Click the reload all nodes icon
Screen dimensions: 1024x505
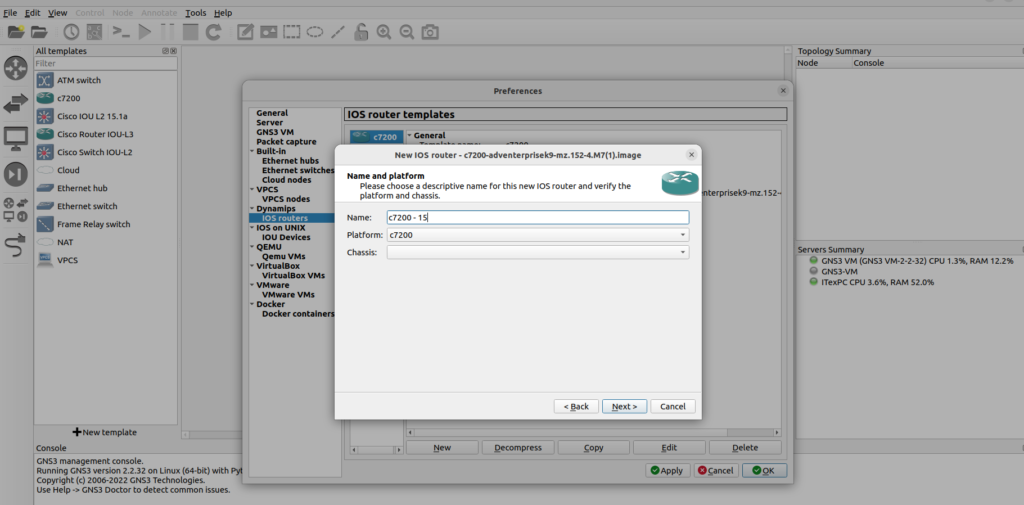(x=213, y=32)
